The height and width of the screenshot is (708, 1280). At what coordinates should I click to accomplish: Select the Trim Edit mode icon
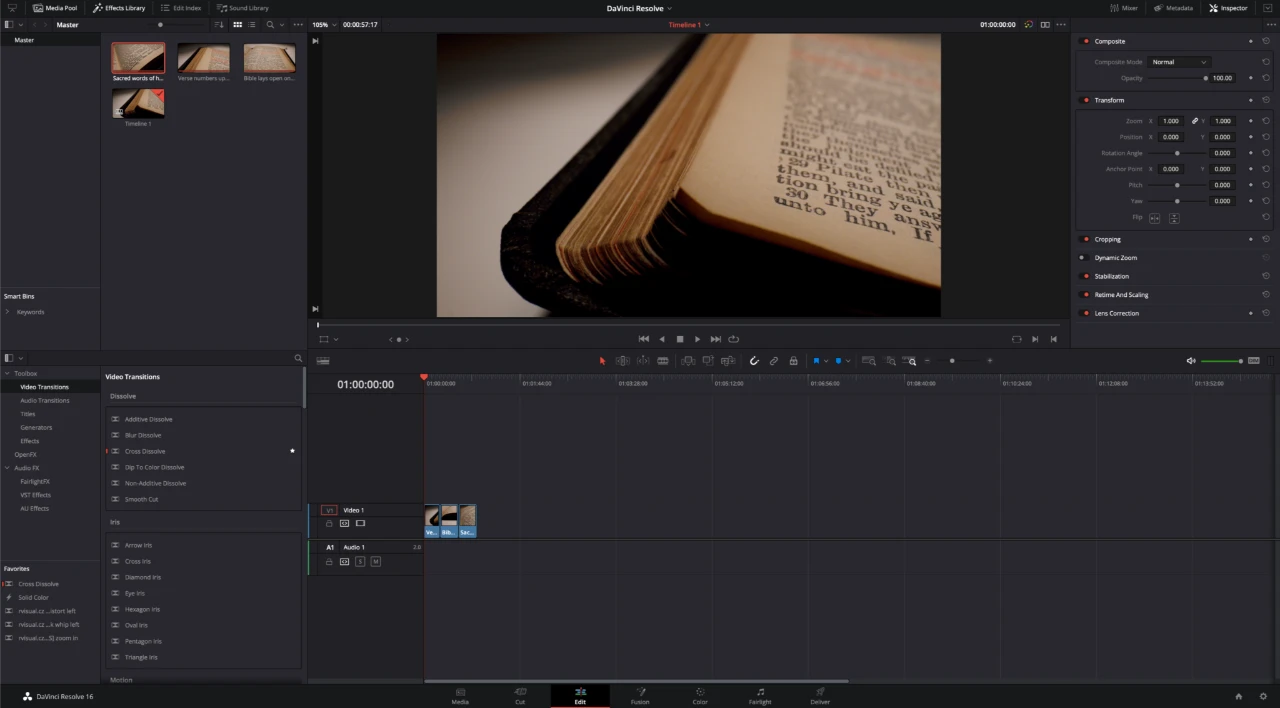623,361
